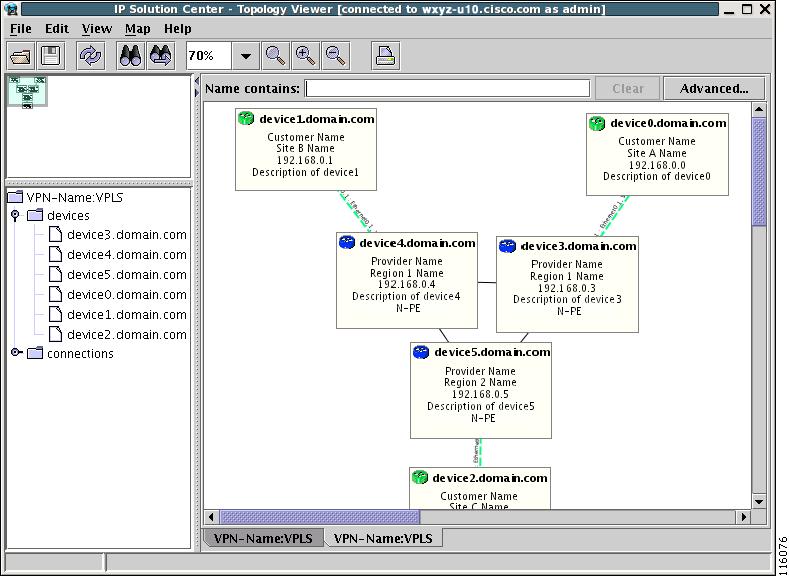Click the file icon next to device5.domain.com
789x576 pixels.
55,274
